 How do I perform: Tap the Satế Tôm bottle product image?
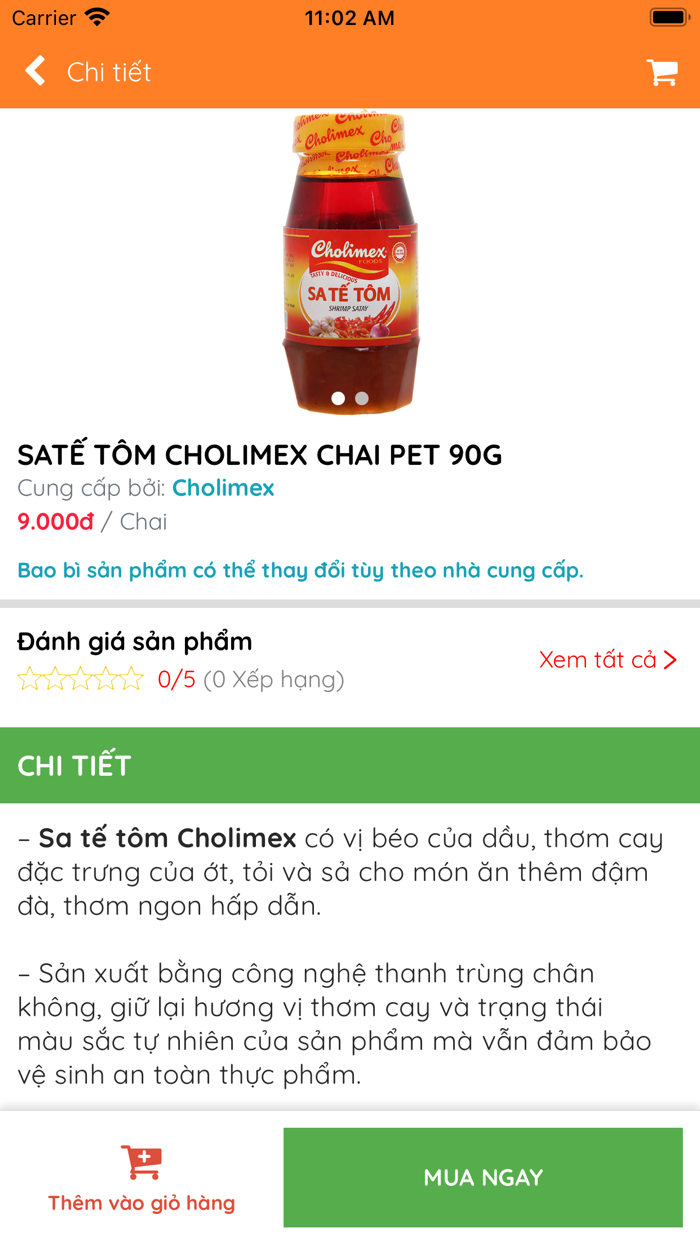[350, 262]
